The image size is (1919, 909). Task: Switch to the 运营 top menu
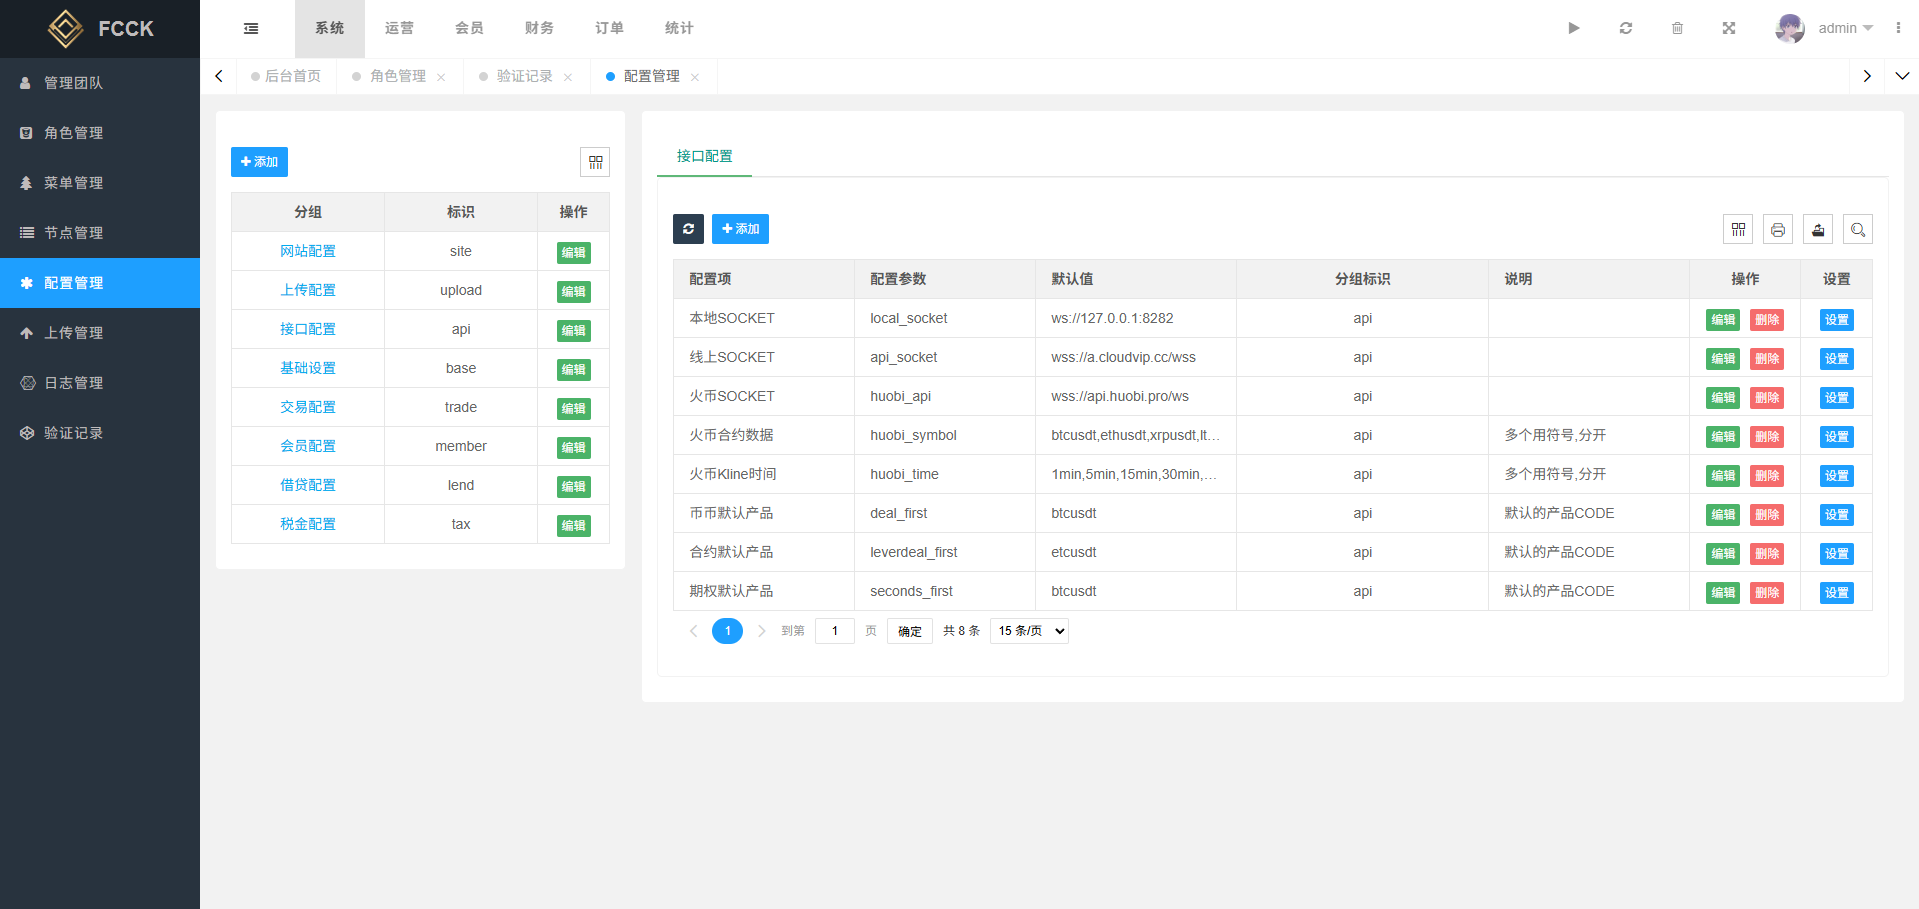click(399, 28)
